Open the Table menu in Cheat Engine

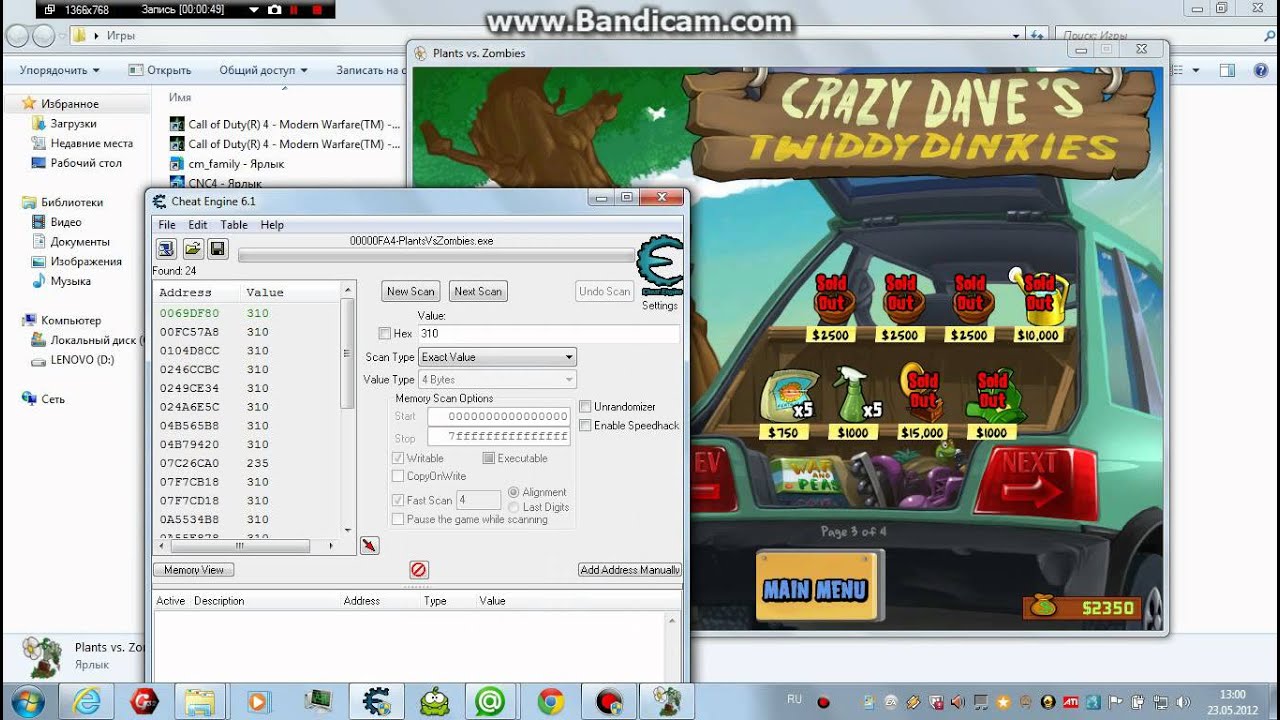[234, 225]
